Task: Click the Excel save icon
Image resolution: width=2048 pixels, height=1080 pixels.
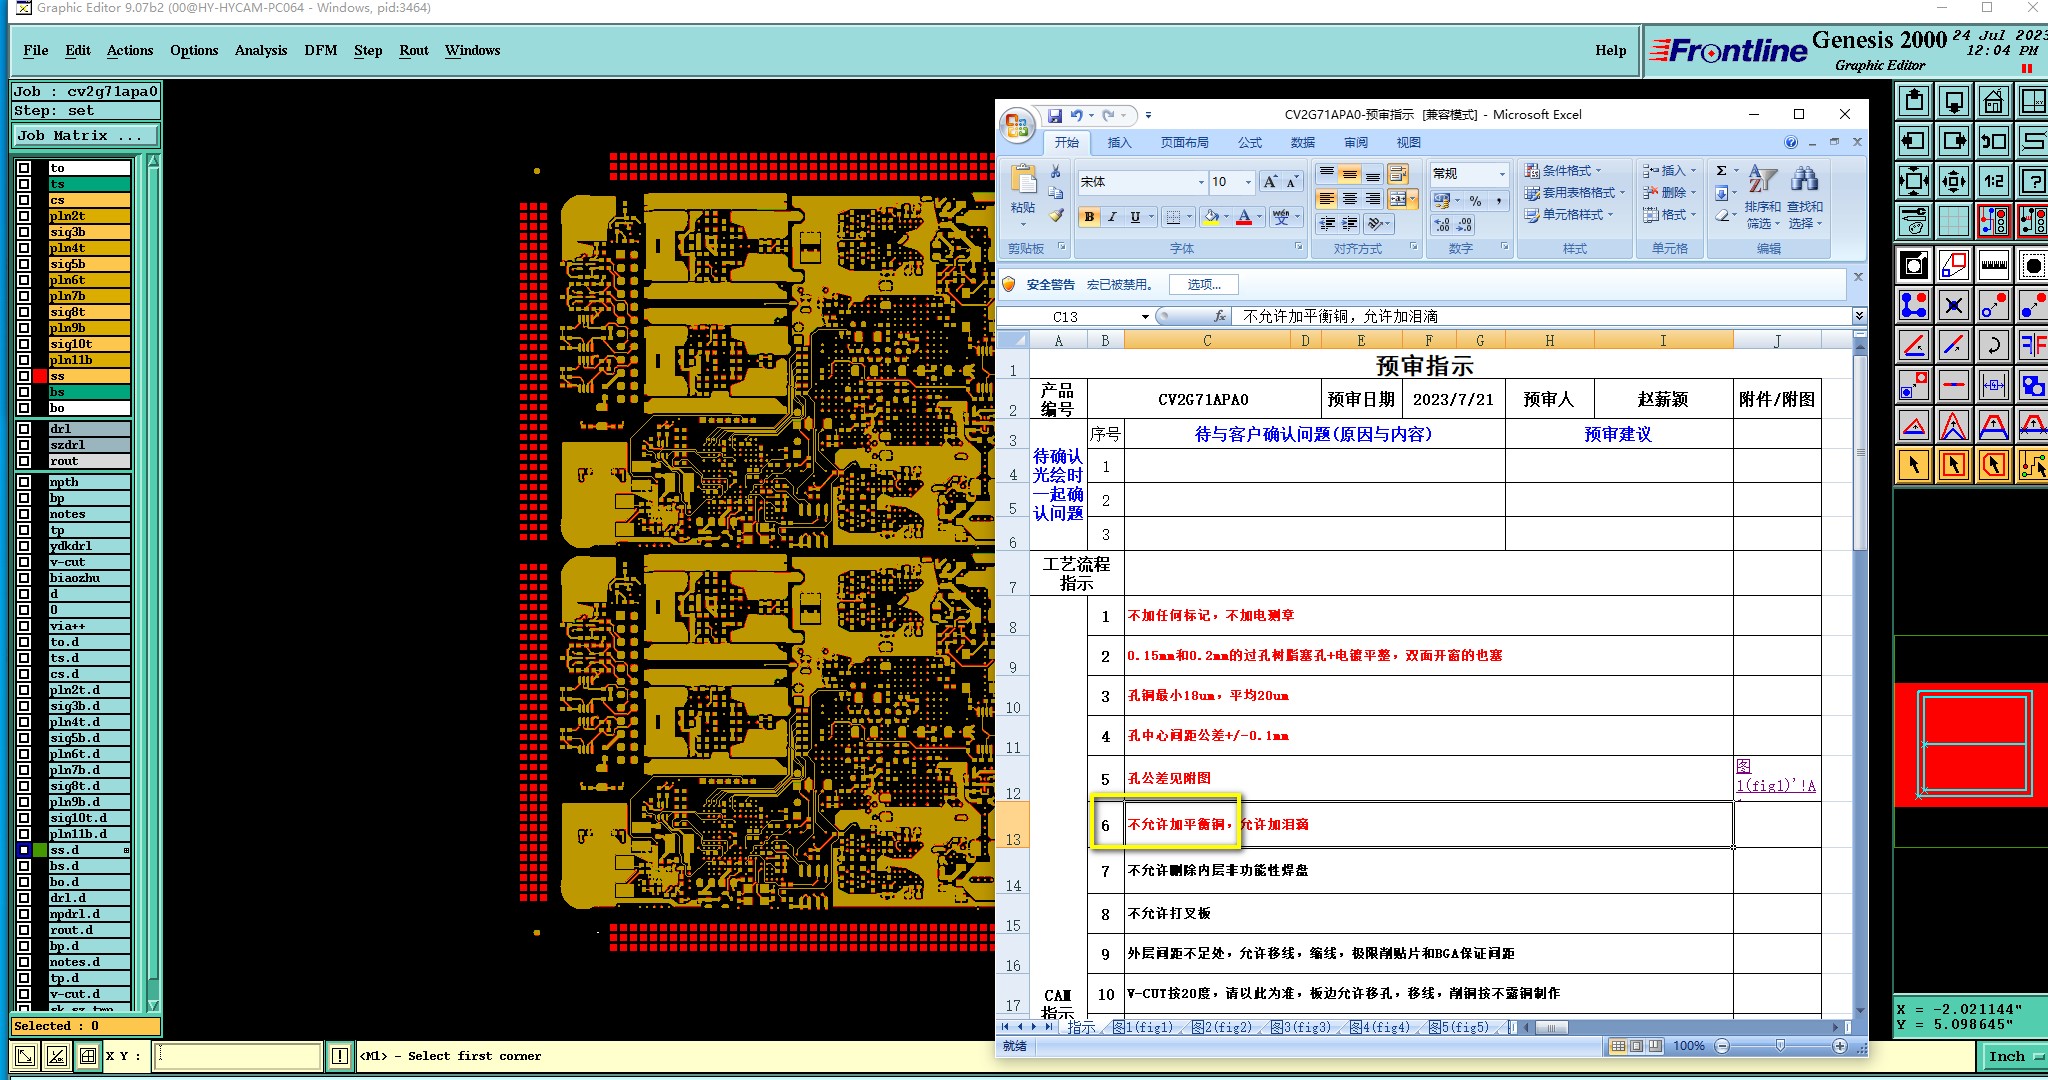Action: click(1054, 116)
